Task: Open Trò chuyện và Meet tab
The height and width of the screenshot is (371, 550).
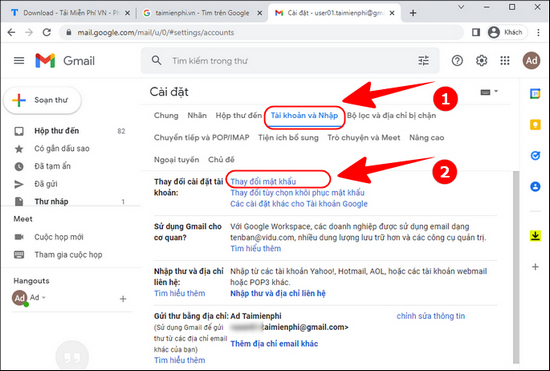Action: click(x=364, y=137)
